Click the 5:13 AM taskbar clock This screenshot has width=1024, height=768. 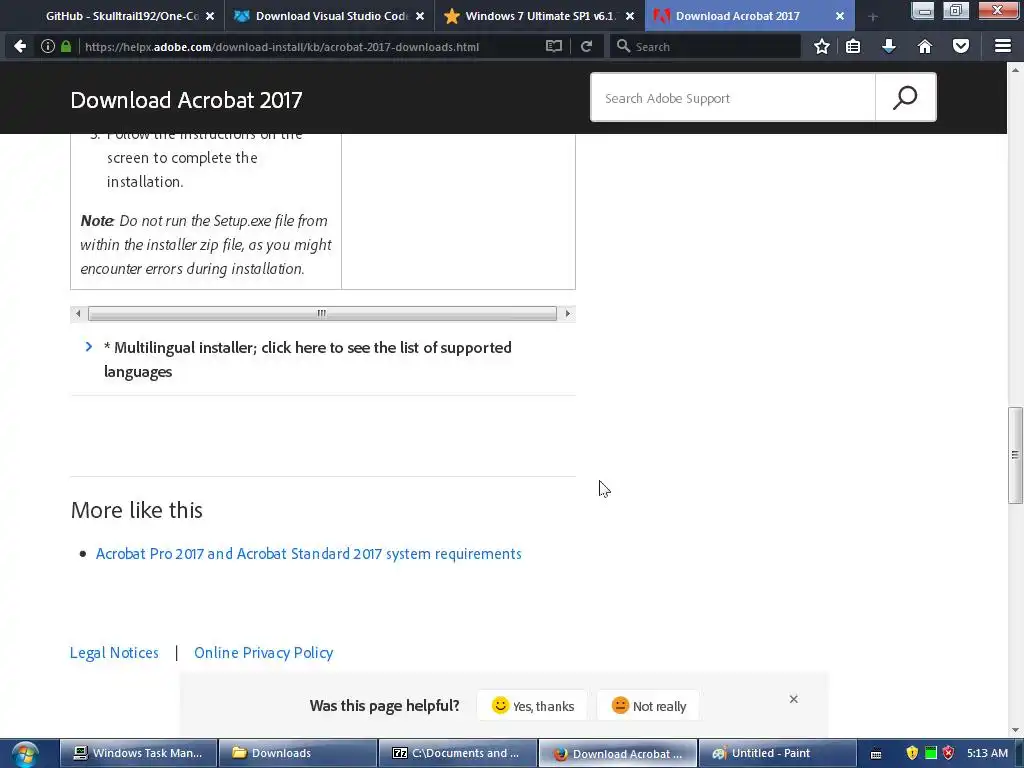point(987,753)
